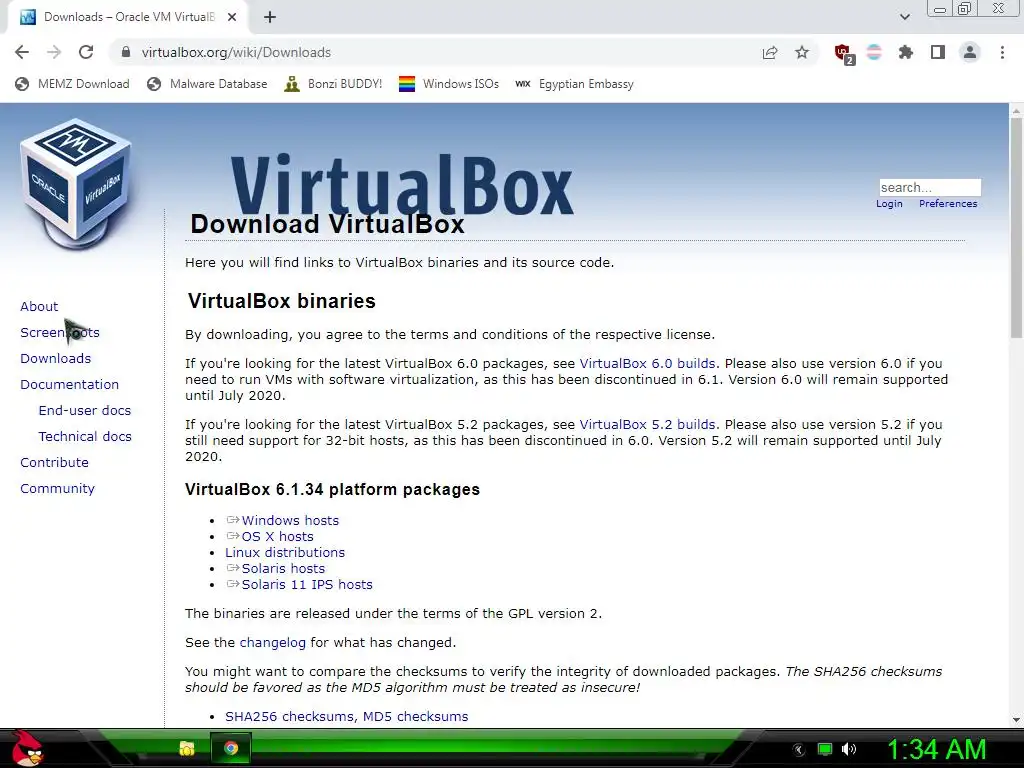
Task: Open the MD5 checksums link
Action: click(415, 716)
